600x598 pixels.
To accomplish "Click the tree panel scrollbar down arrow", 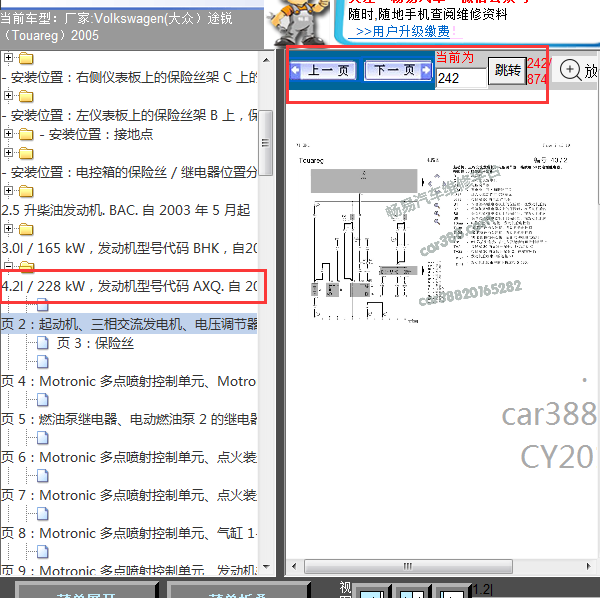I will pyautogui.click(x=266, y=566).
